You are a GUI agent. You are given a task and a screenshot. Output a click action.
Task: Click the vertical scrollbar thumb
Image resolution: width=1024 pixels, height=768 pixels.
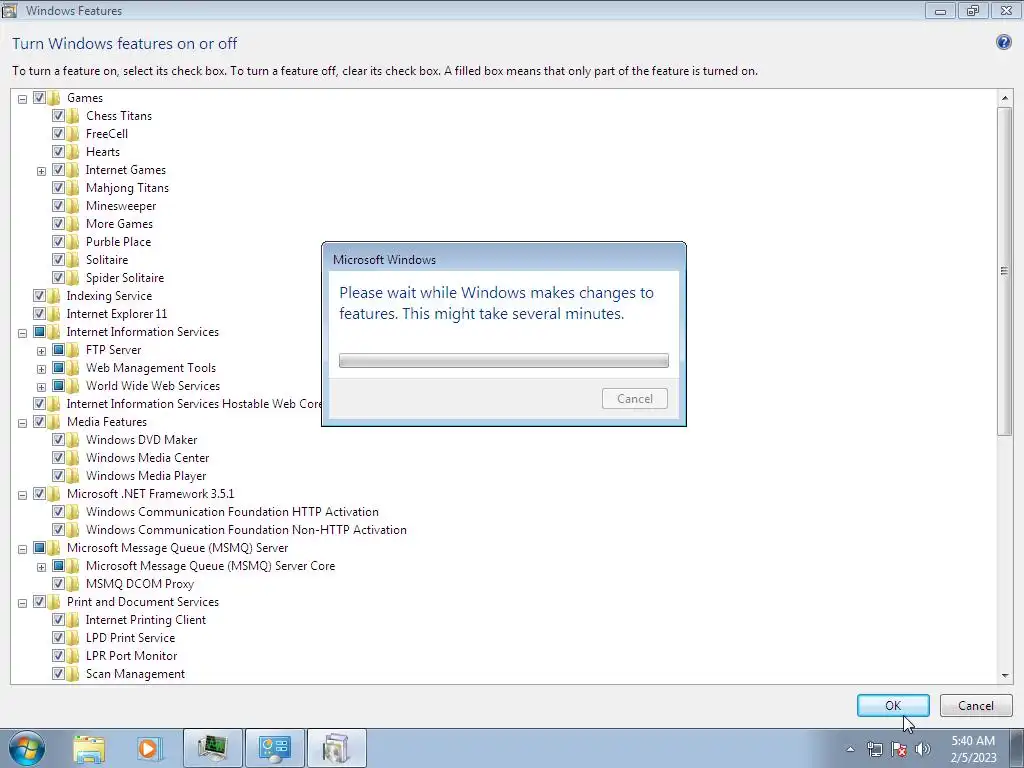pyautogui.click(x=1004, y=271)
